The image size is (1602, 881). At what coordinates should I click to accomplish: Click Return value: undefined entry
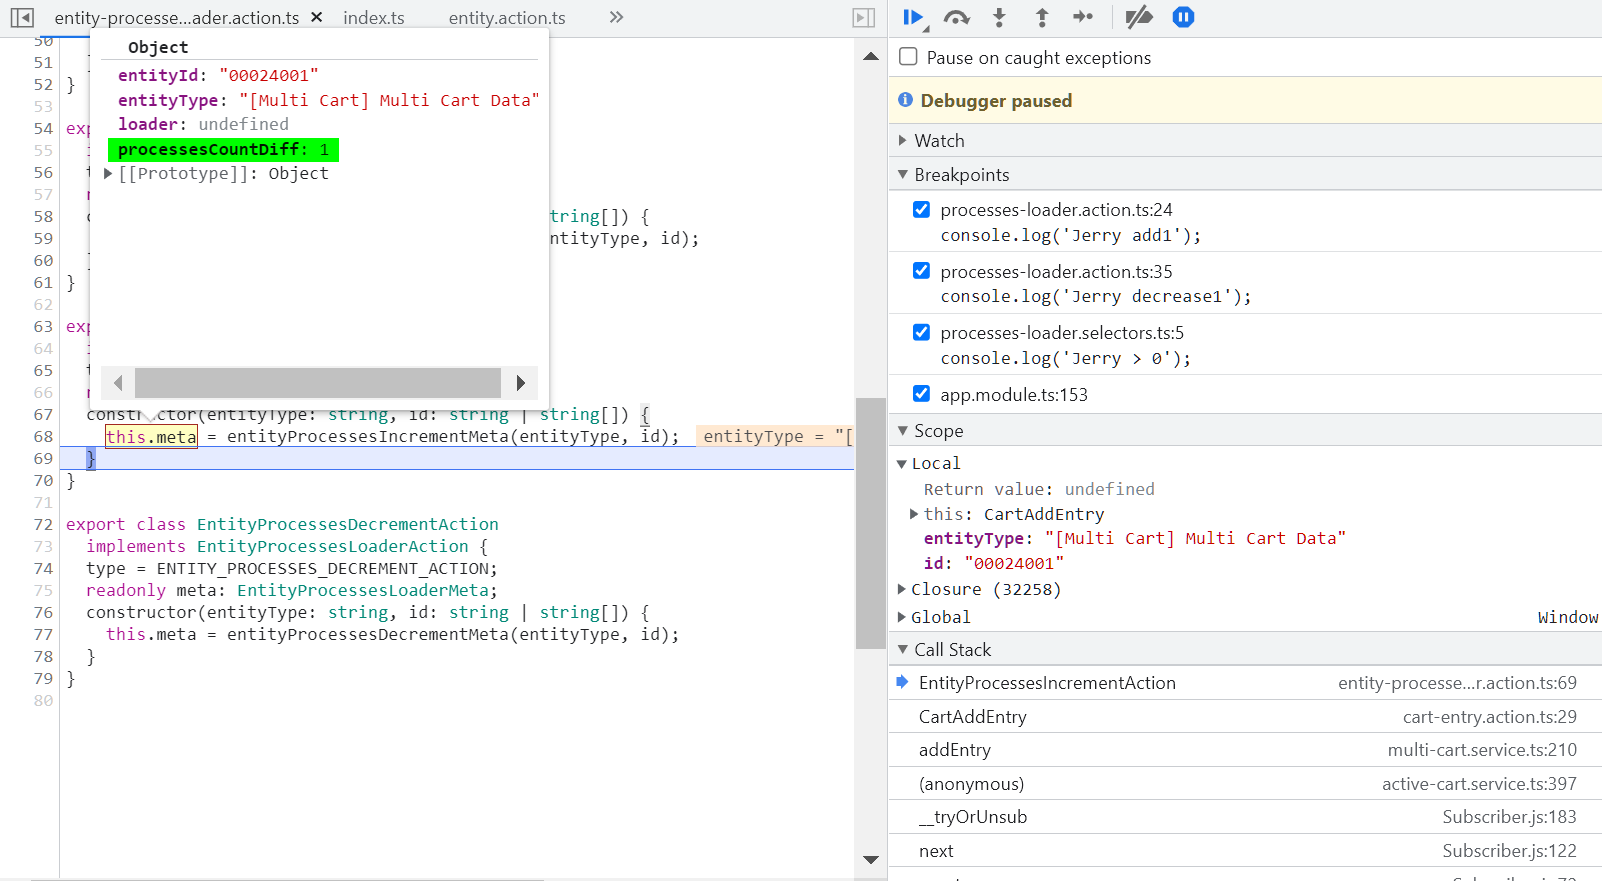pos(1039,490)
